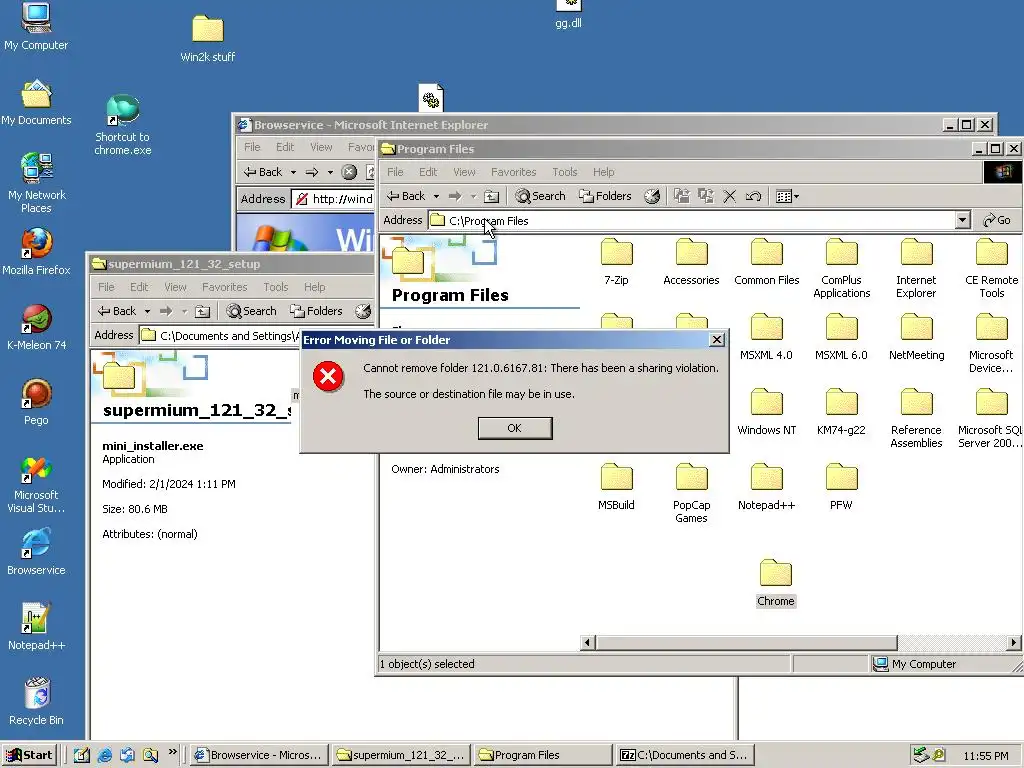Click the History icon in Program Files toolbar
Screen dimensions: 1024x768
tap(652, 196)
